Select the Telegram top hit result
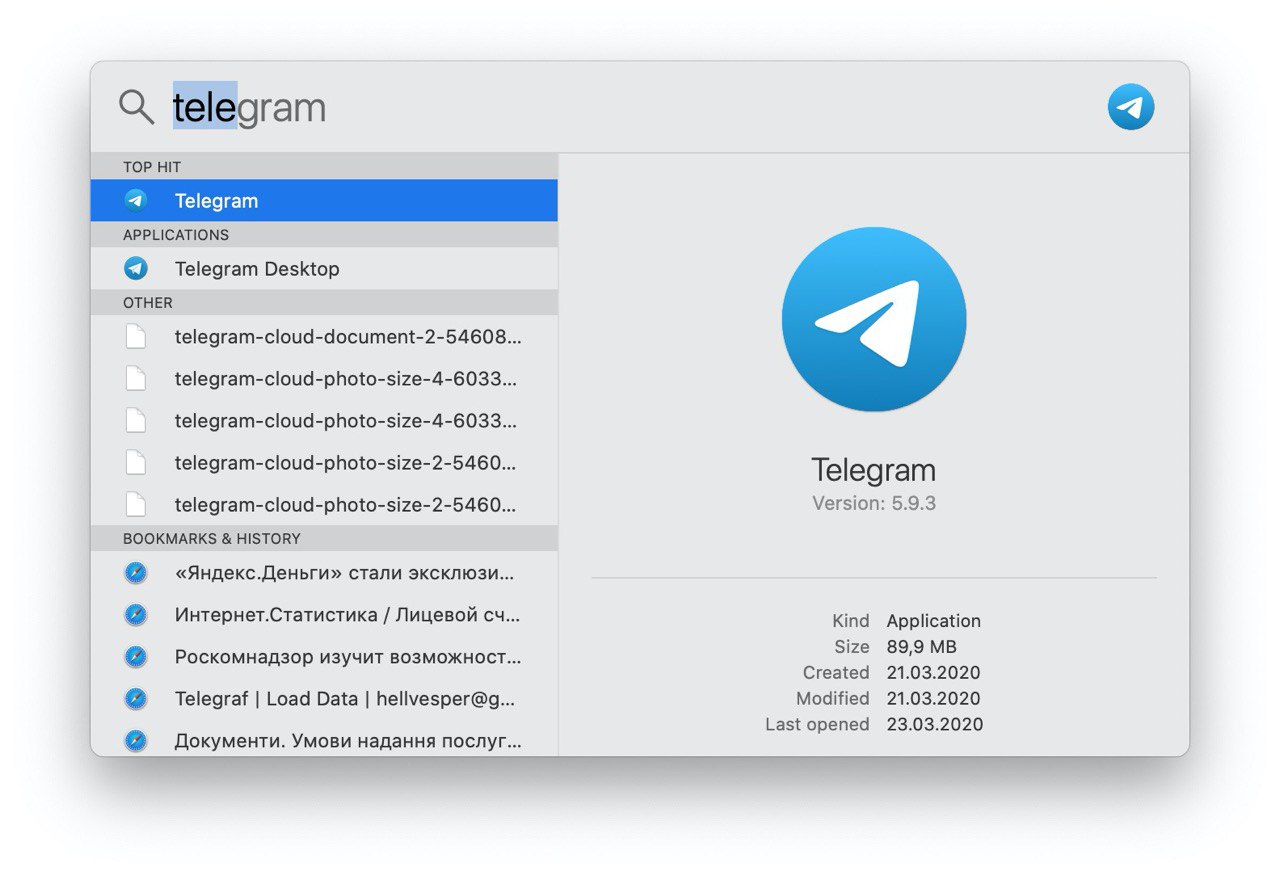1280x876 pixels. tap(324, 201)
